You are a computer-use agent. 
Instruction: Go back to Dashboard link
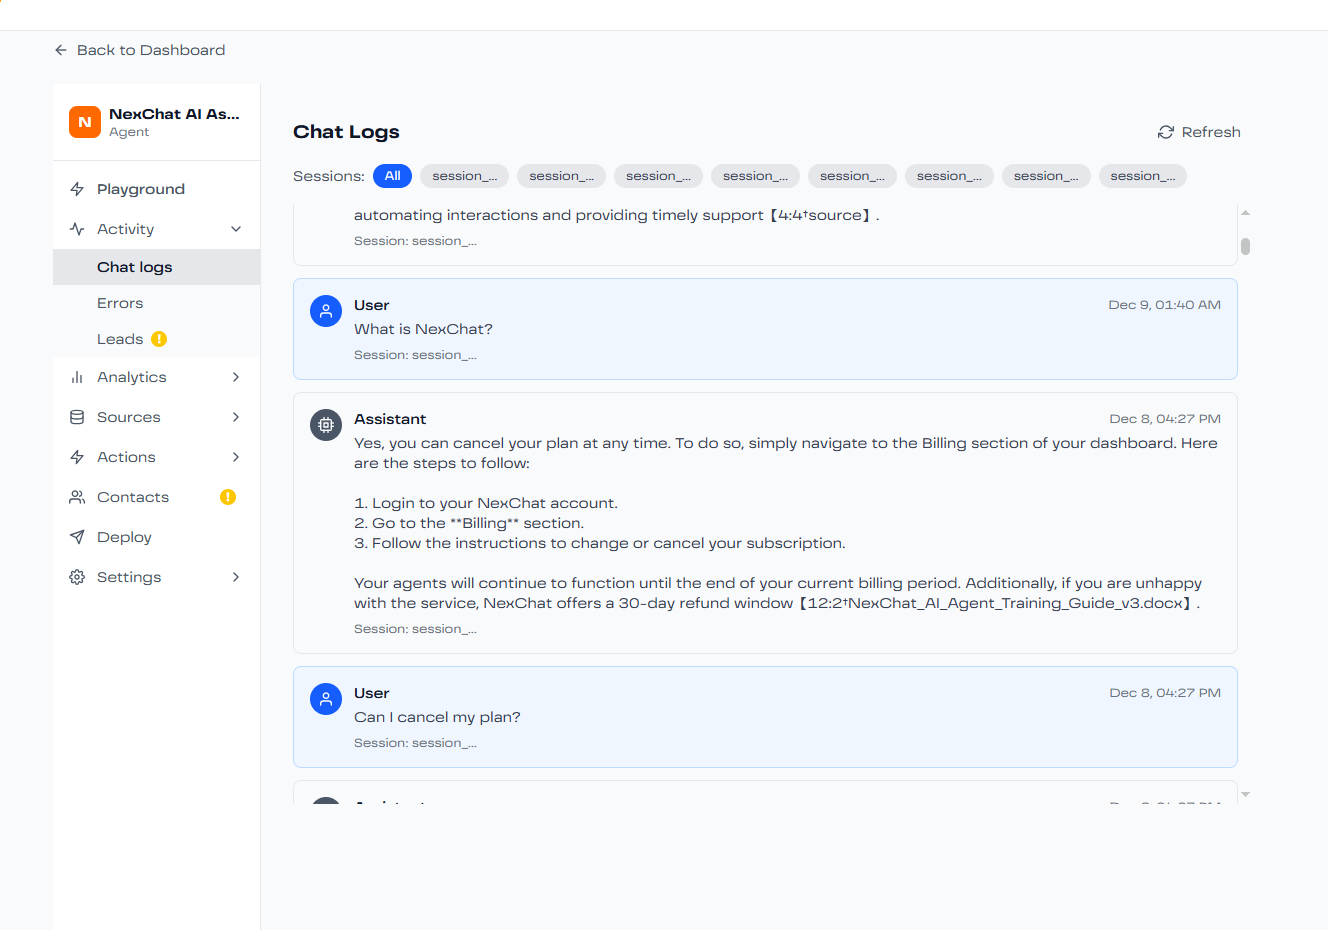[151, 50]
